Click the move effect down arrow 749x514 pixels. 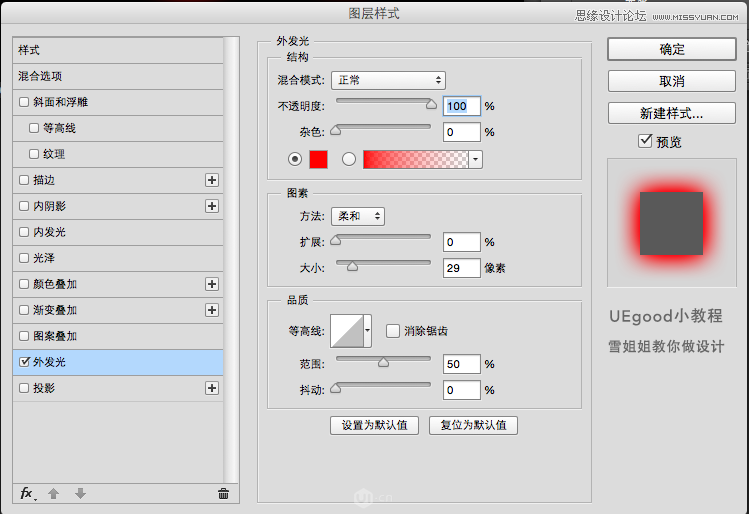pos(80,493)
